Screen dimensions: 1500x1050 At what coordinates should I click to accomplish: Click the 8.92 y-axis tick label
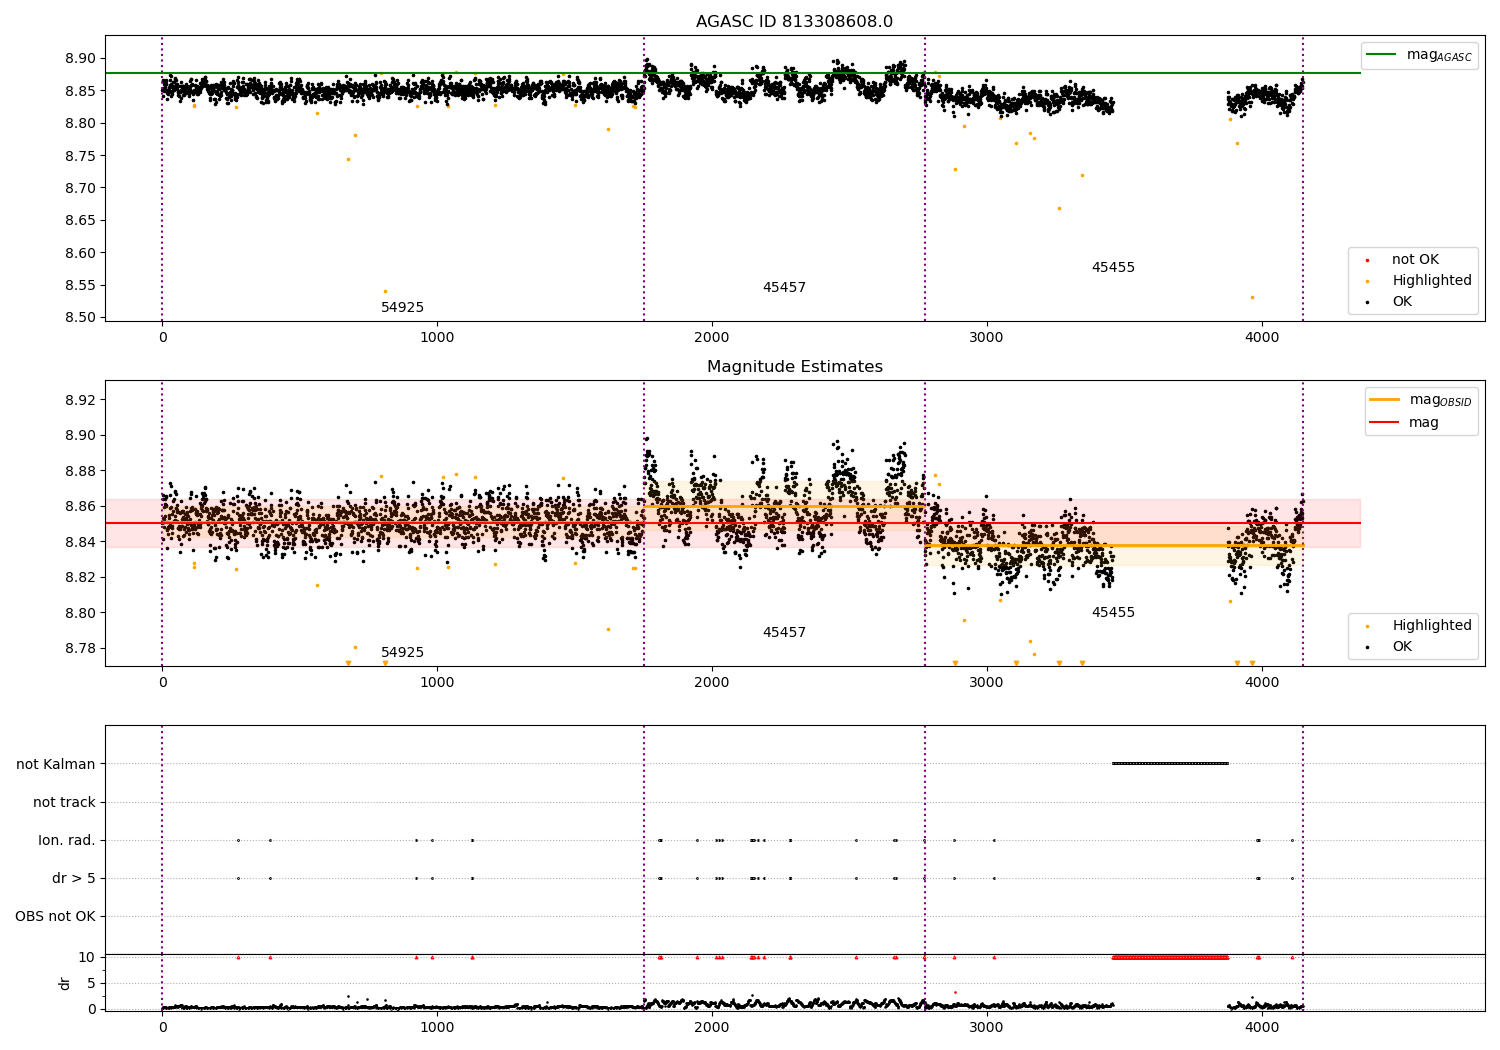(x=80, y=400)
